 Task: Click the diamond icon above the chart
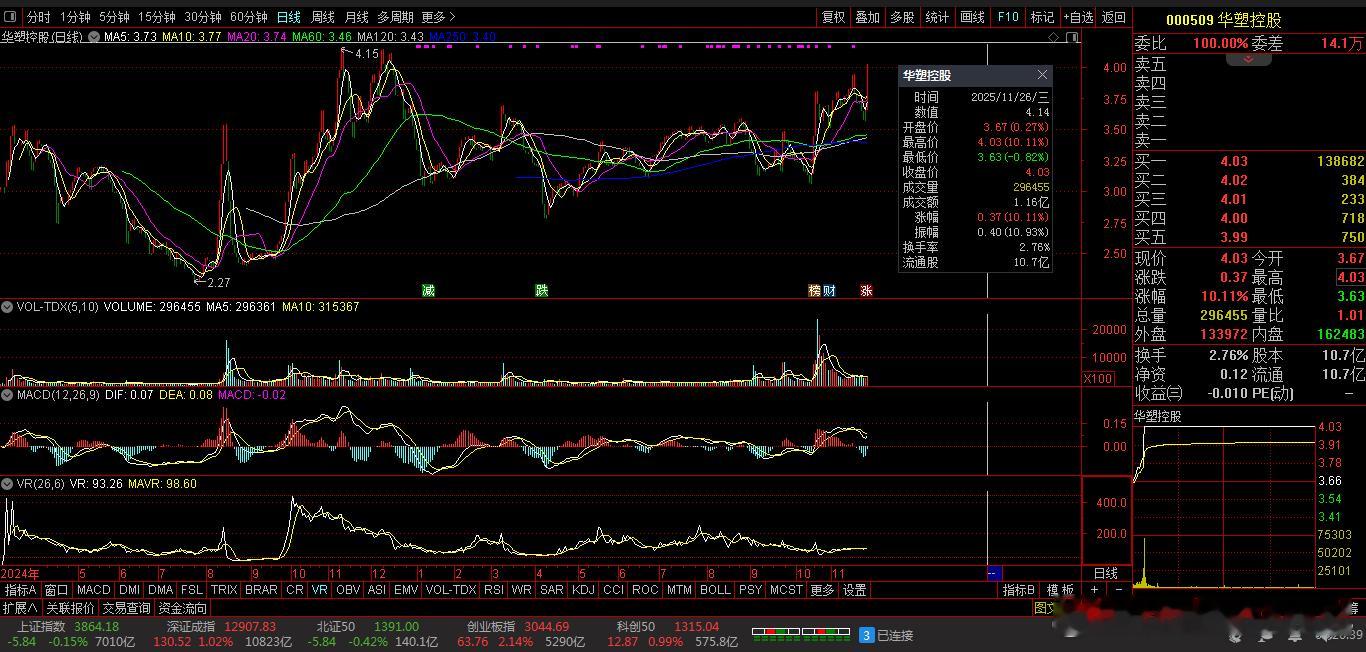point(1054,37)
